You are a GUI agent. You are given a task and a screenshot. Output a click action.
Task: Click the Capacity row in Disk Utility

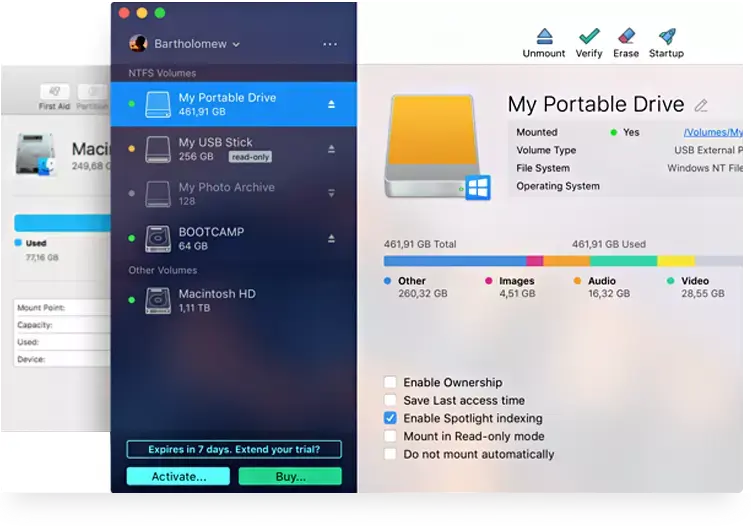click(63, 325)
